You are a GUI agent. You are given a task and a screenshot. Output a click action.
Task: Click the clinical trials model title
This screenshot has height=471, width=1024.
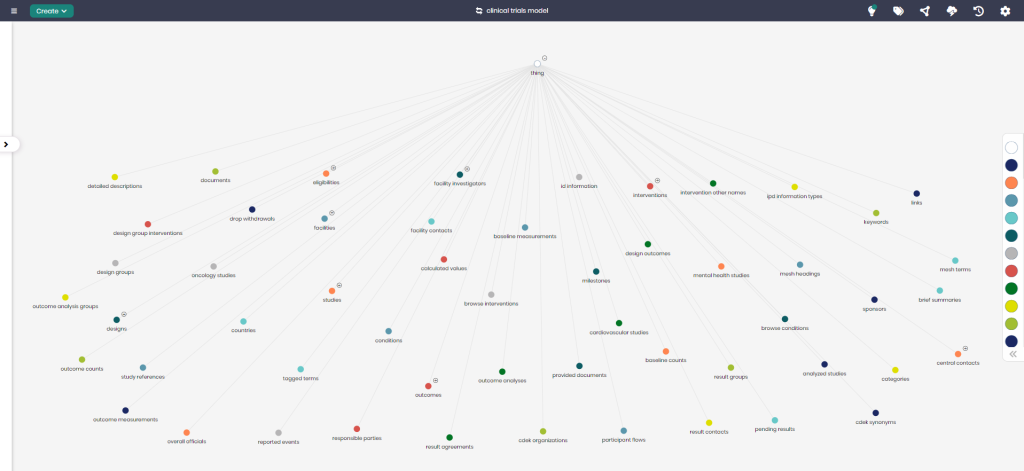tap(517, 11)
